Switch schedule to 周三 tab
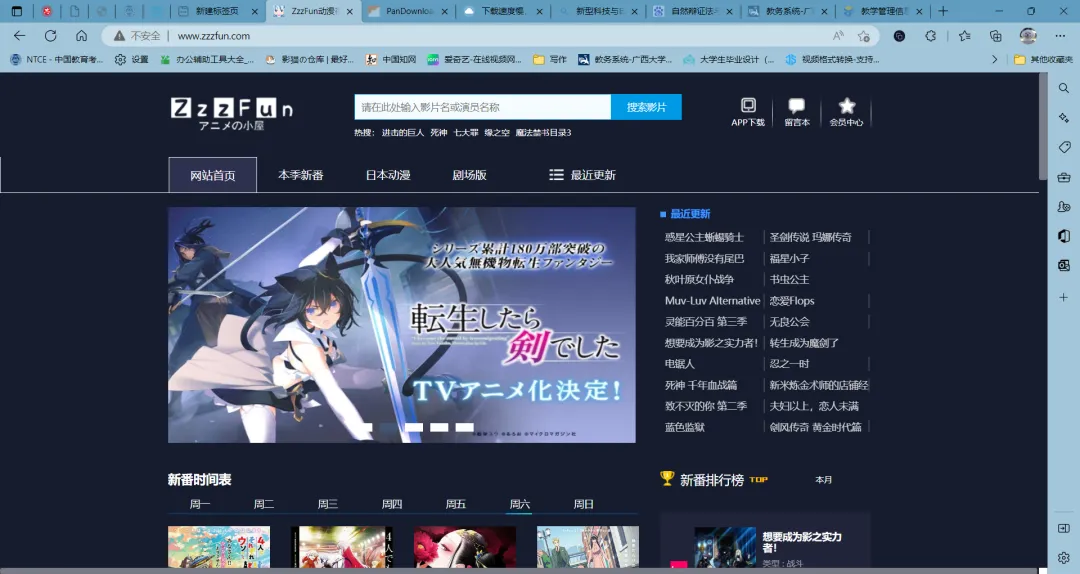1080x574 pixels. pyautogui.click(x=328, y=504)
